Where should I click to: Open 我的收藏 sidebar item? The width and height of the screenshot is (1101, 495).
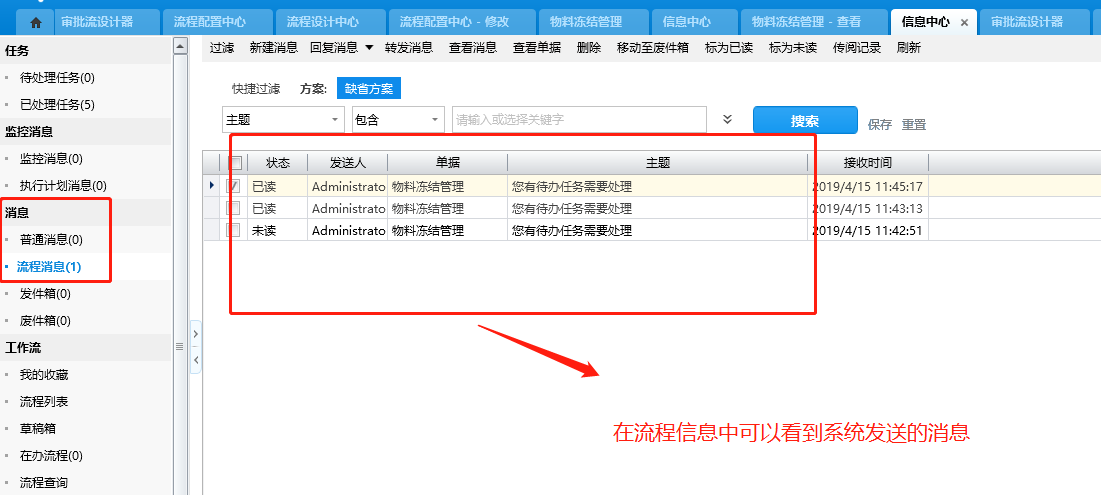pyautogui.click(x=44, y=375)
